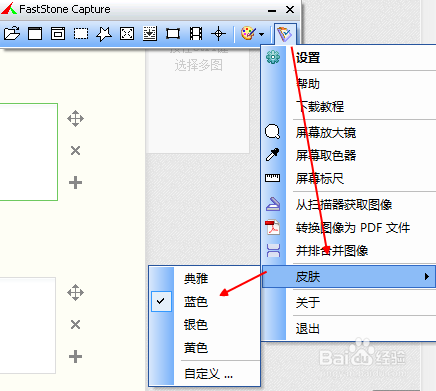Remove upper image box with X icon
Viewport: 436px width, 391px height.
[x=76, y=151]
